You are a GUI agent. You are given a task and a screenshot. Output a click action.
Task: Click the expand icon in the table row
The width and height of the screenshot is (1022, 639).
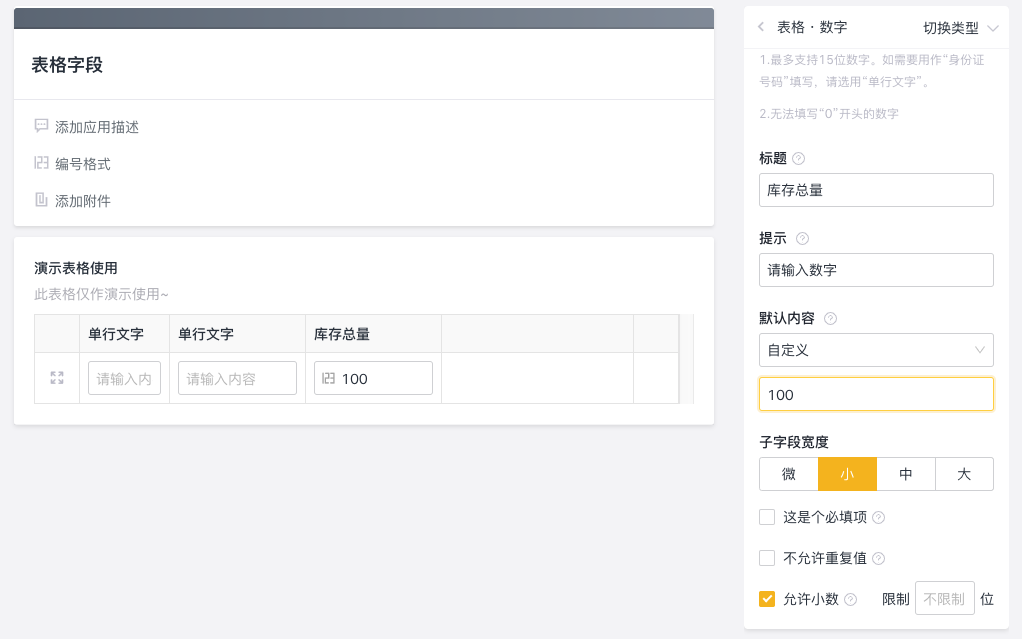coord(57,378)
